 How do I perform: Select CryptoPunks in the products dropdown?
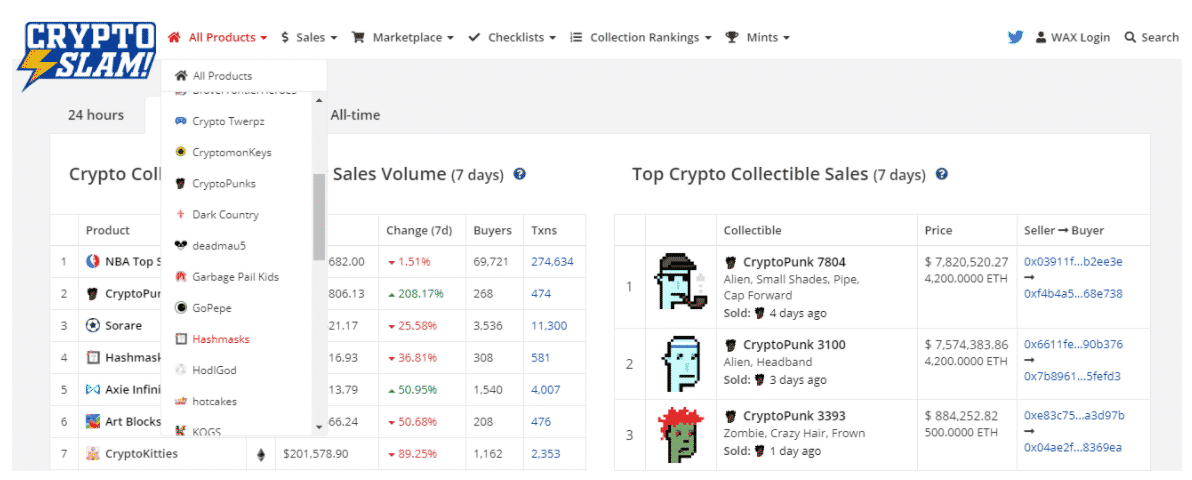click(224, 183)
